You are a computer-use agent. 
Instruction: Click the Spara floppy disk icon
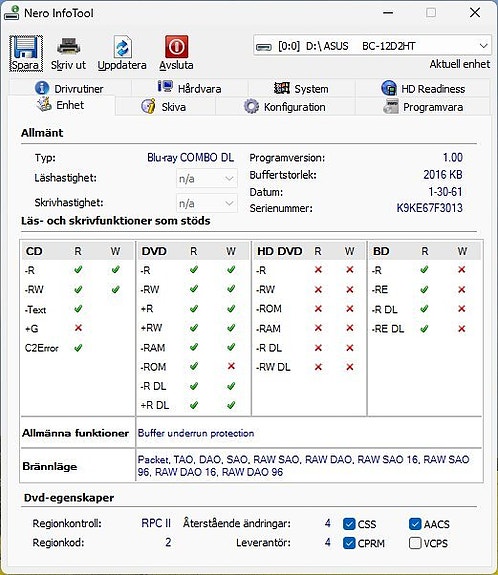pos(26,47)
